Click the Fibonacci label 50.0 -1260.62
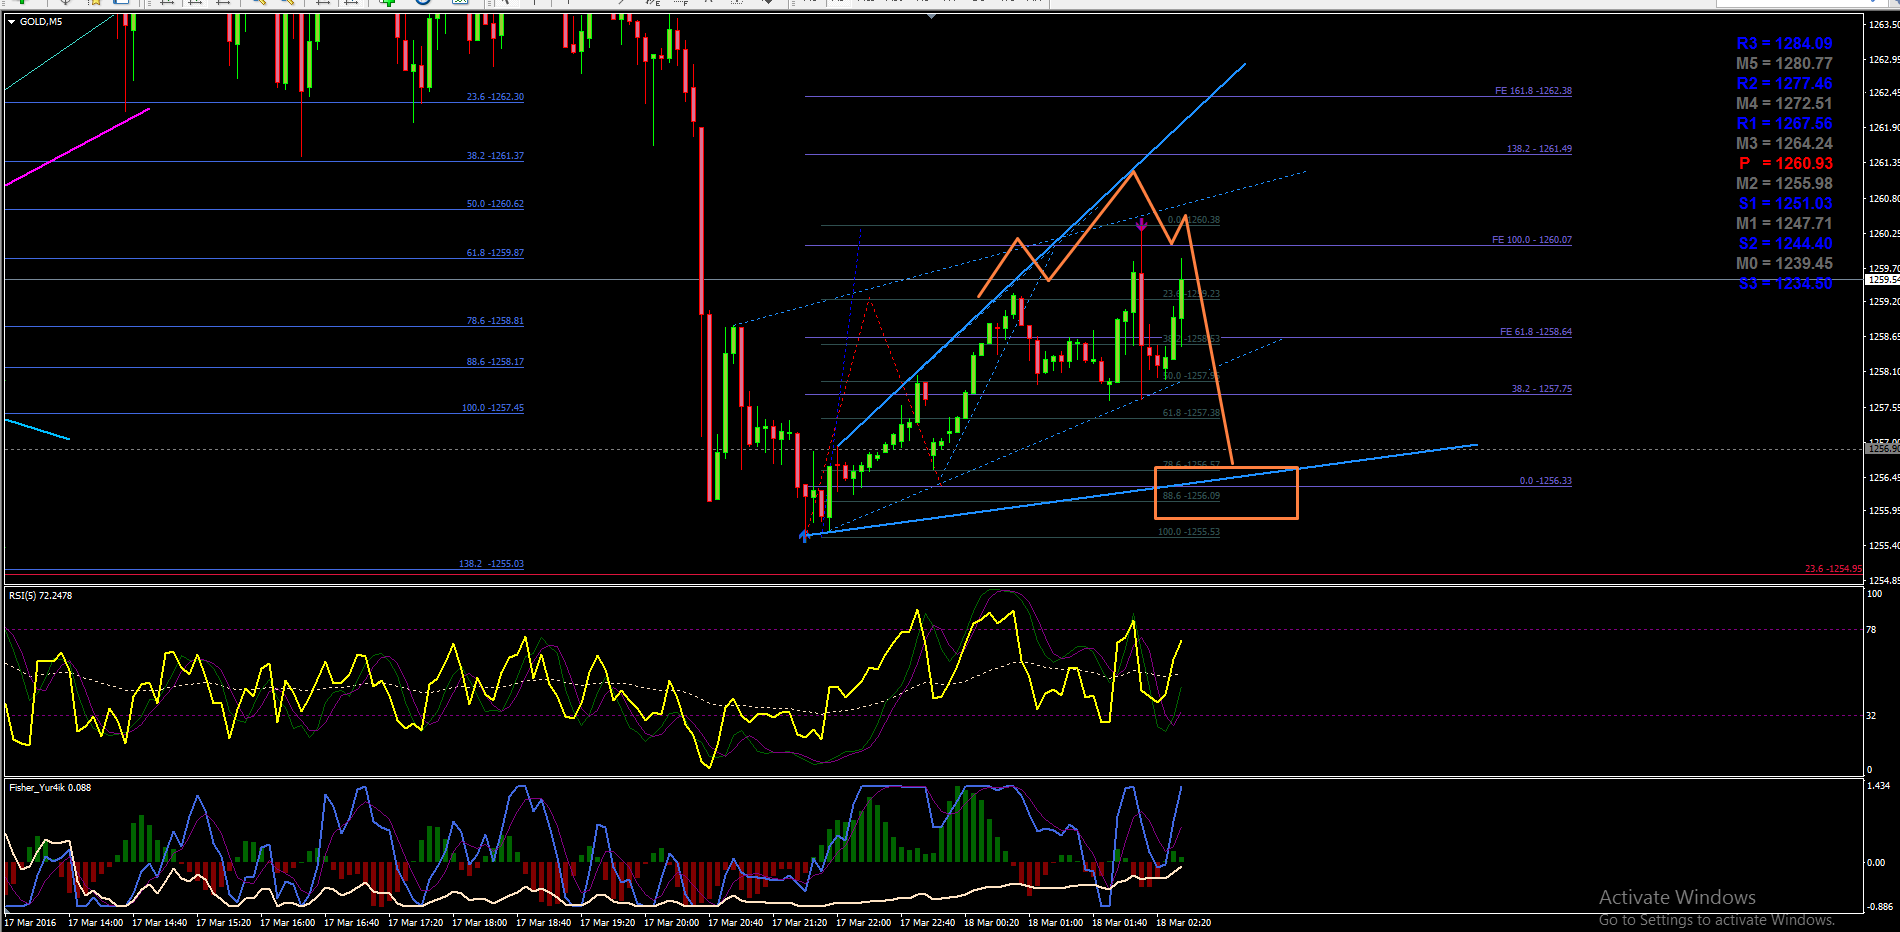This screenshot has width=1900, height=932. 495,204
